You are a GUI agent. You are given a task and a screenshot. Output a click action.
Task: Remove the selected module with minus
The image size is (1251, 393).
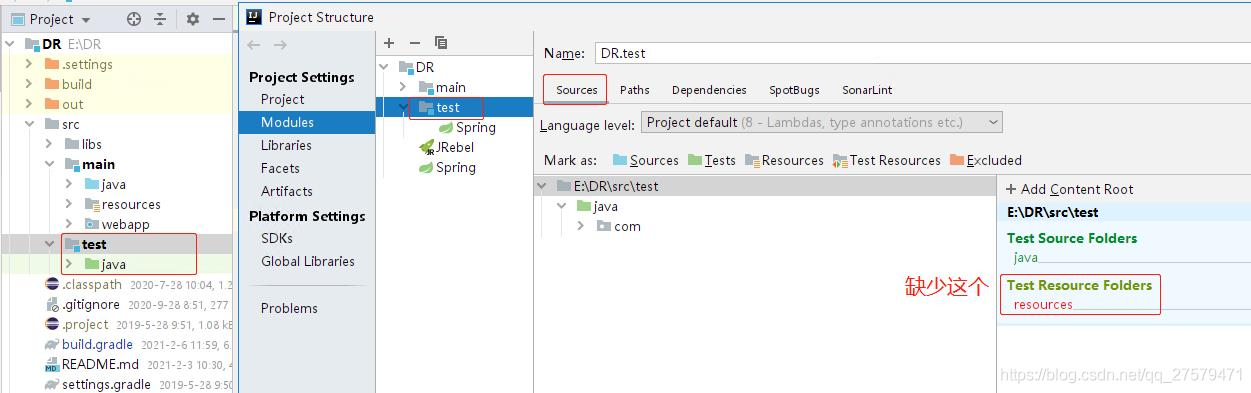pos(415,43)
